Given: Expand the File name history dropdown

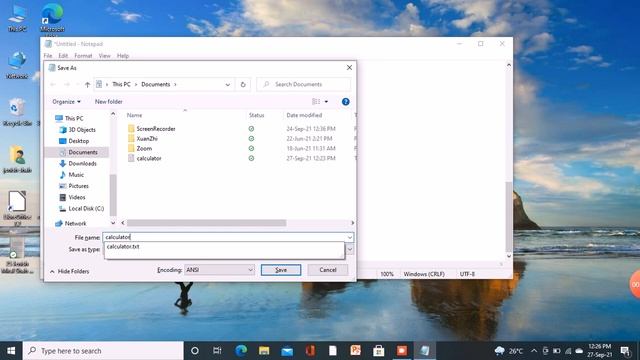Looking at the screenshot, I should (350, 237).
